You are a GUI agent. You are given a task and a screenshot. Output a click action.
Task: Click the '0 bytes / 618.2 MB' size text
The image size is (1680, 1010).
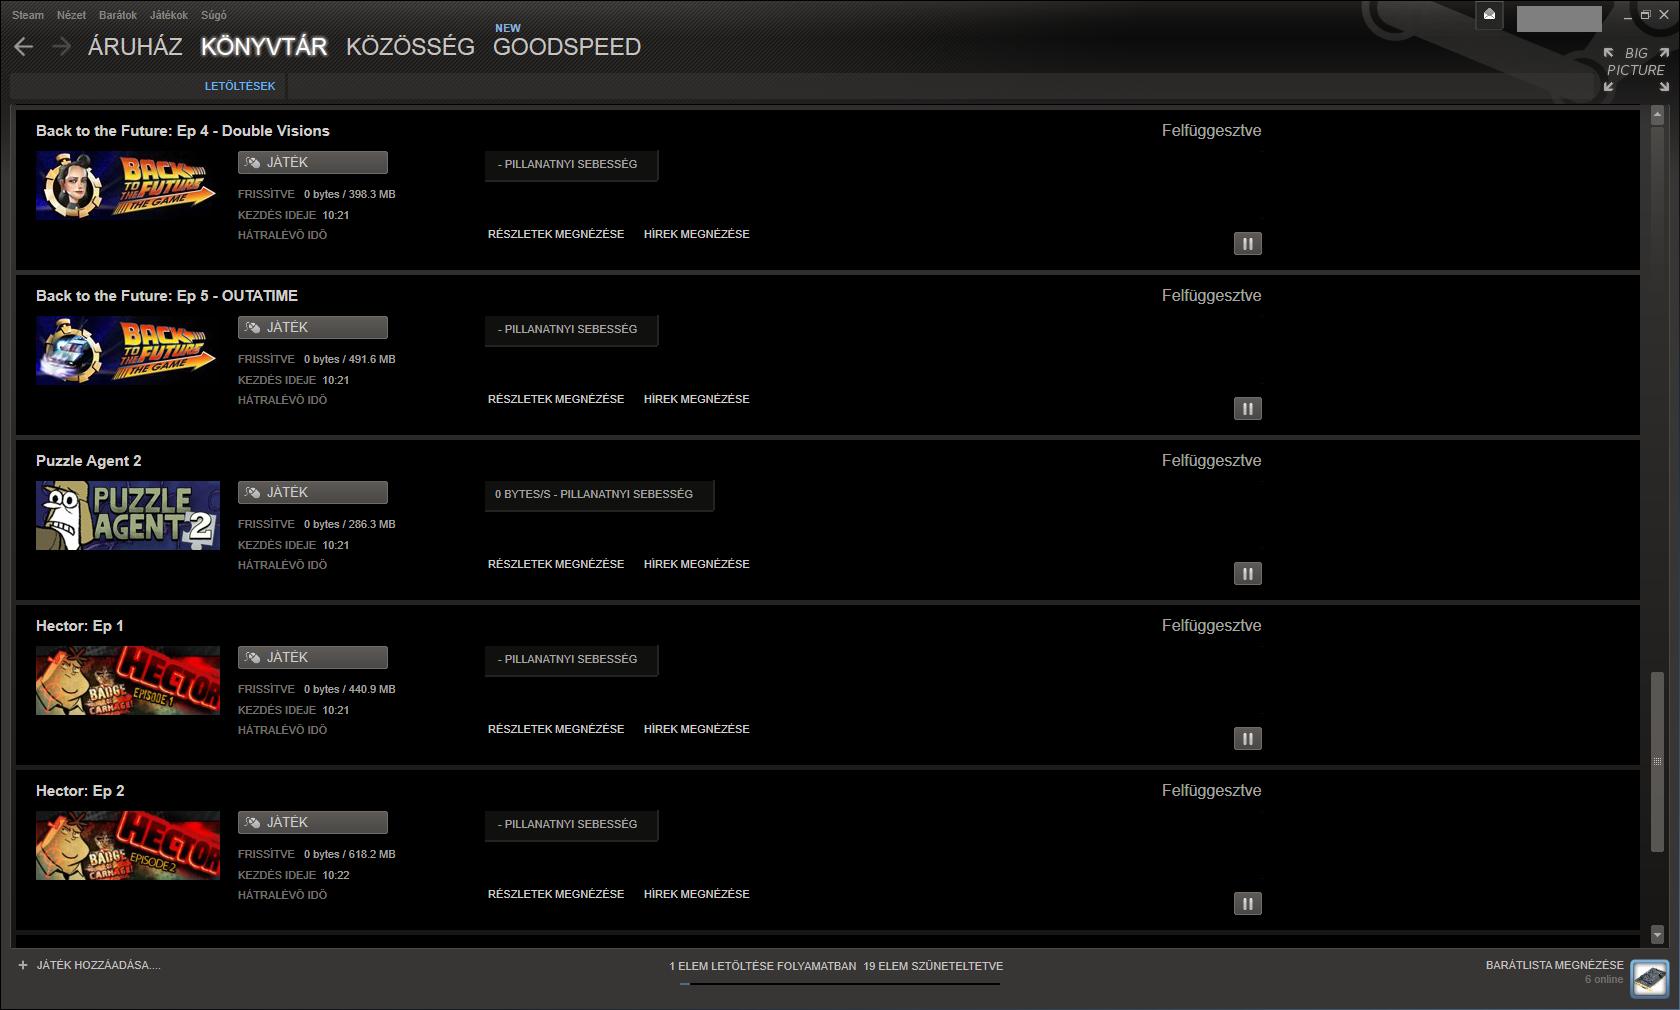pos(350,854)
